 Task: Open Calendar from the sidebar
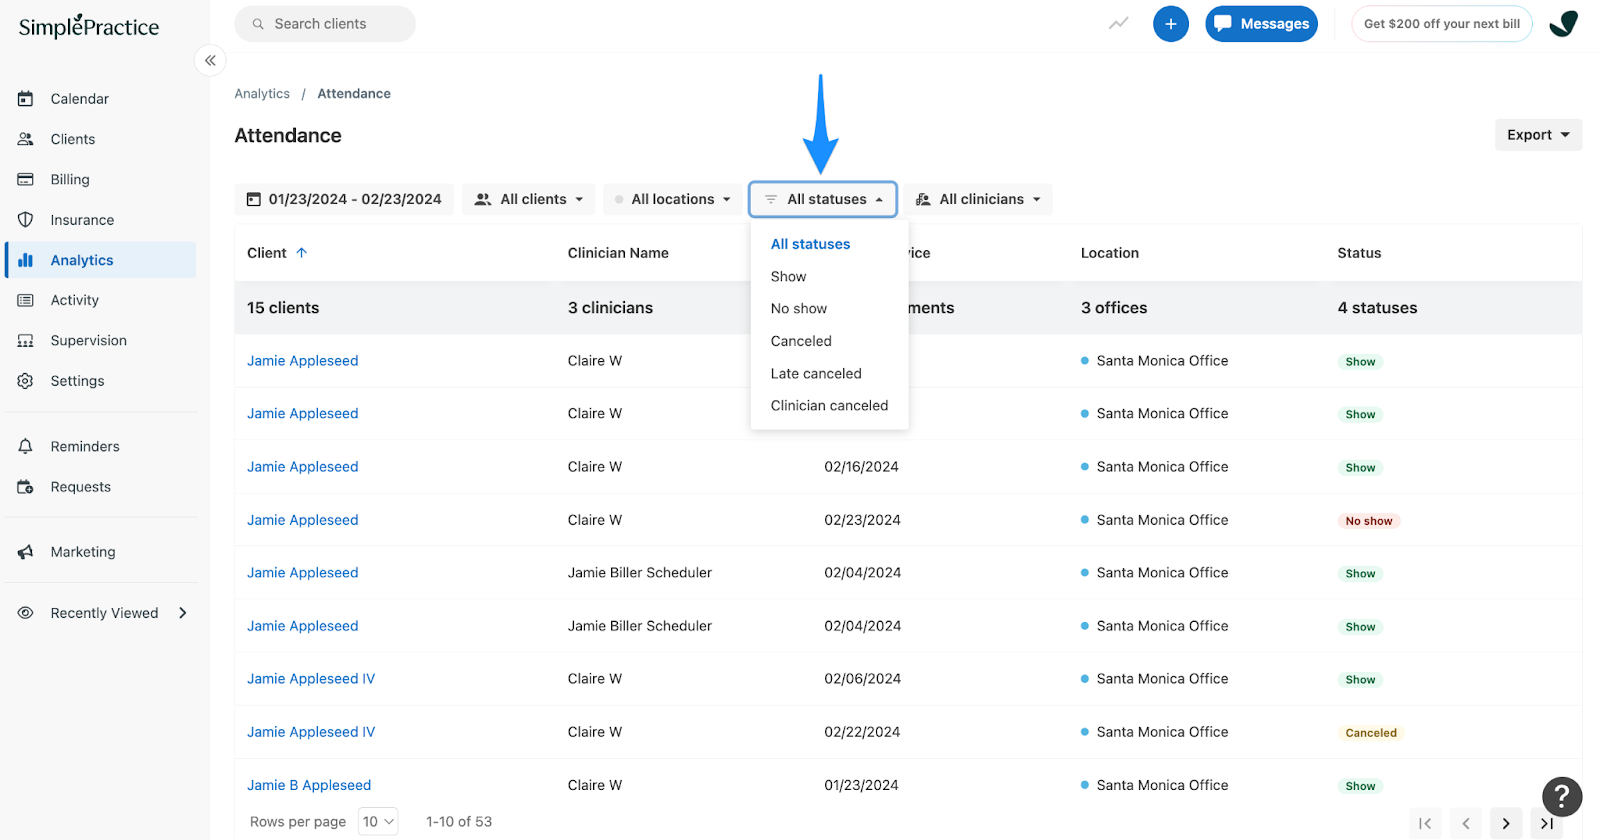tap(79, 99)
